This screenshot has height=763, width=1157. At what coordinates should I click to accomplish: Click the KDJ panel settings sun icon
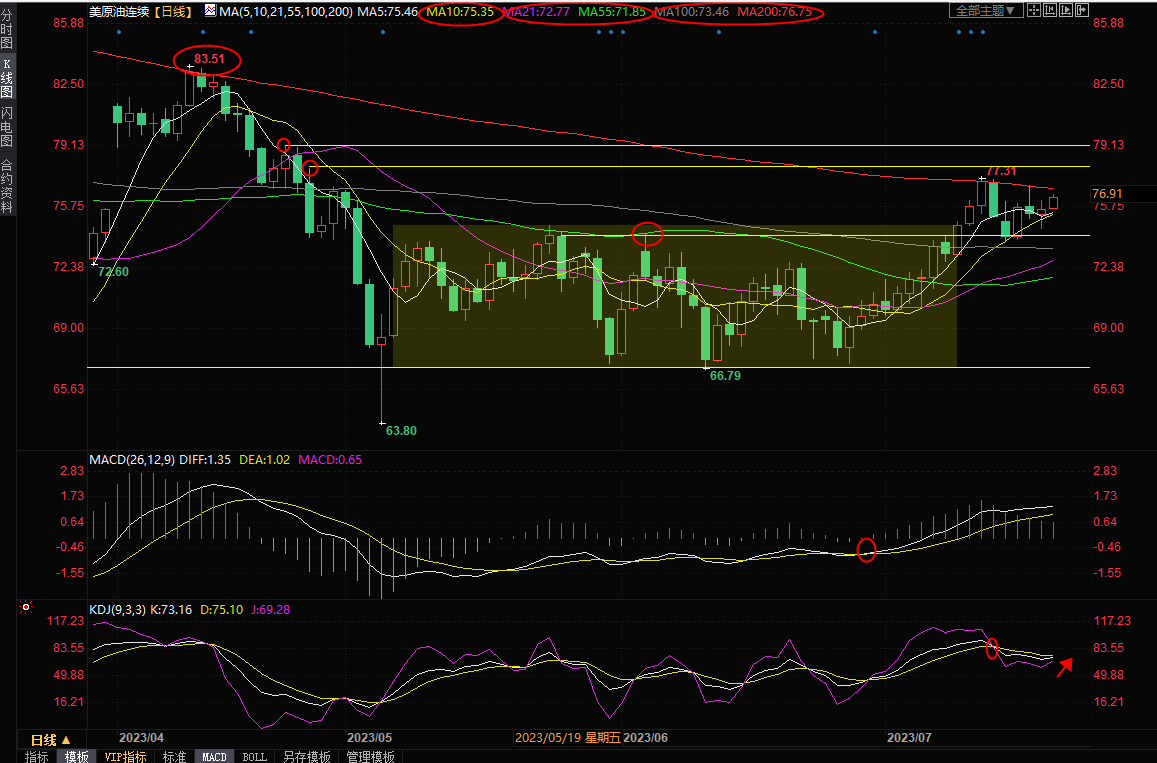(x=26, y=607)
